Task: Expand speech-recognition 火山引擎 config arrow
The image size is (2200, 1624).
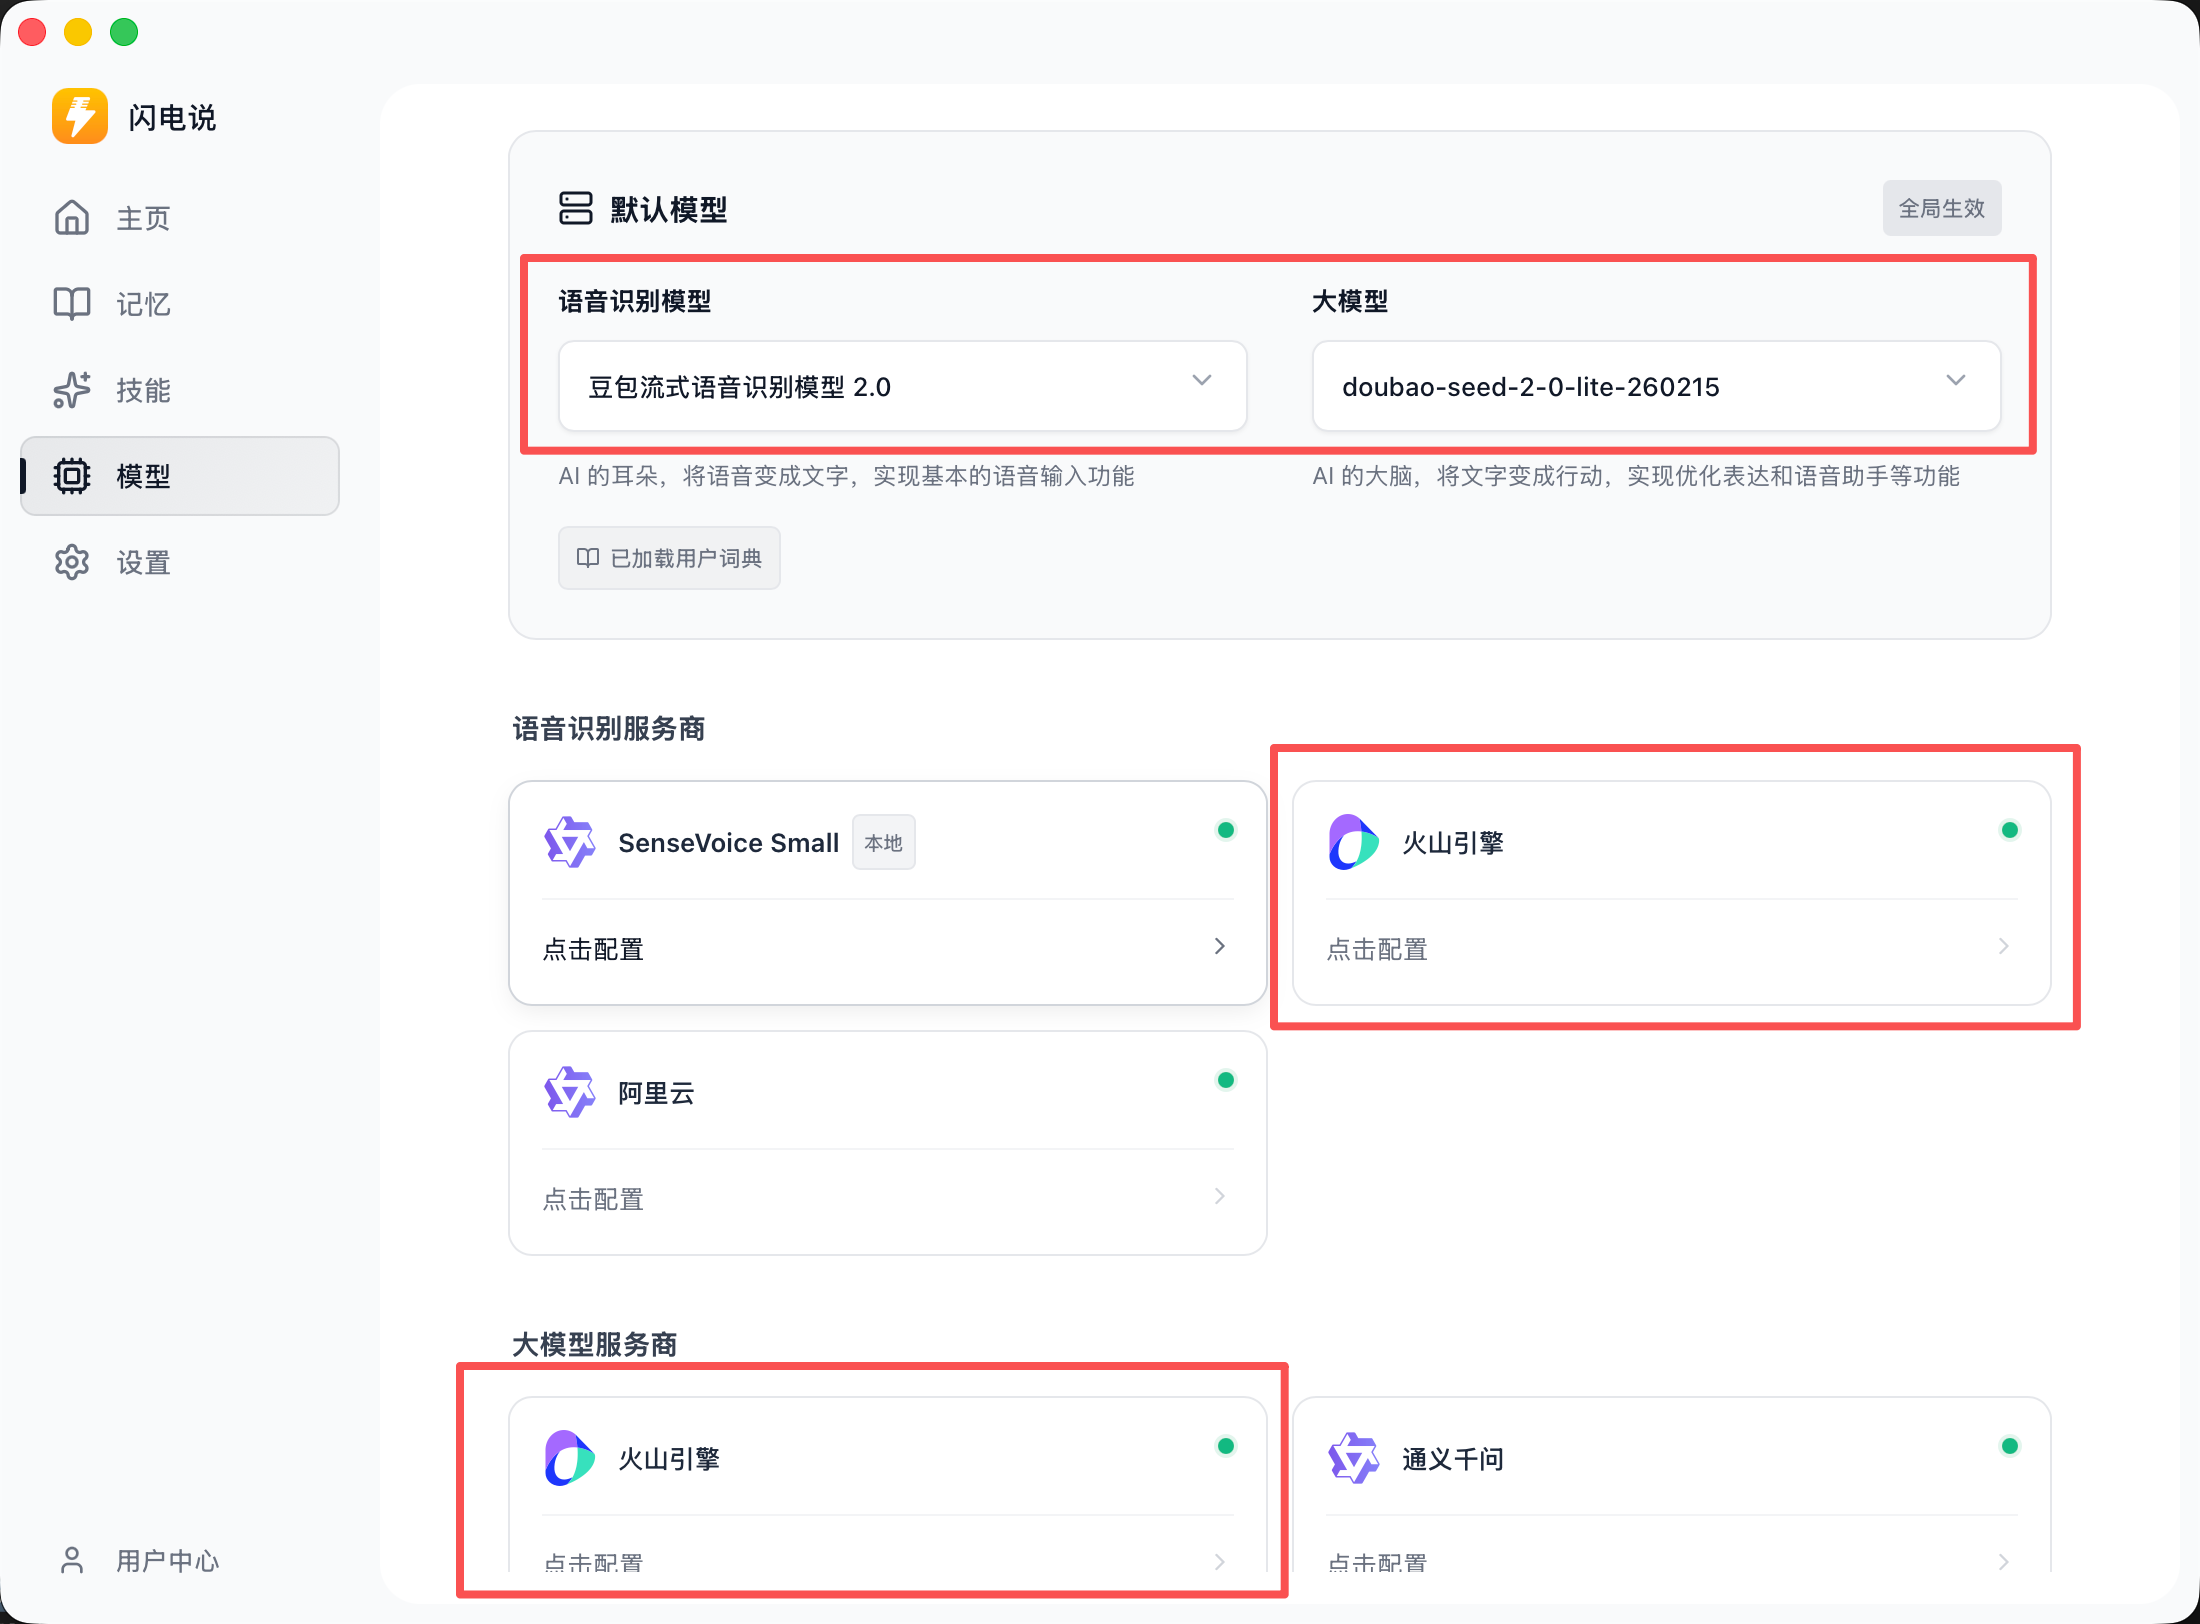Action: point(2003,946)
